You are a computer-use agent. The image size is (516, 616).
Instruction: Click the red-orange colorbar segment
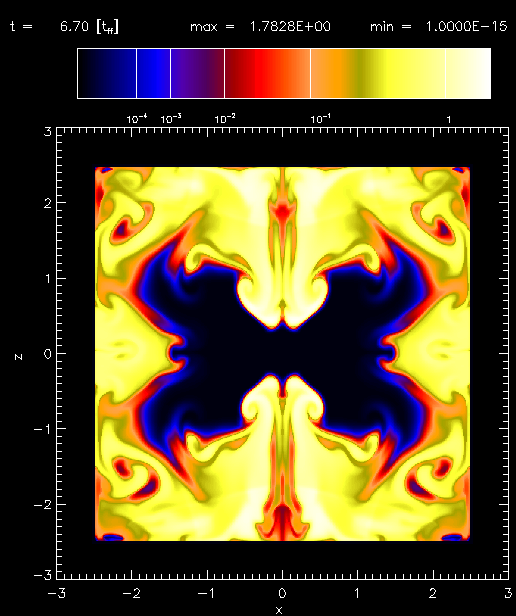click(x=268, y=73)
